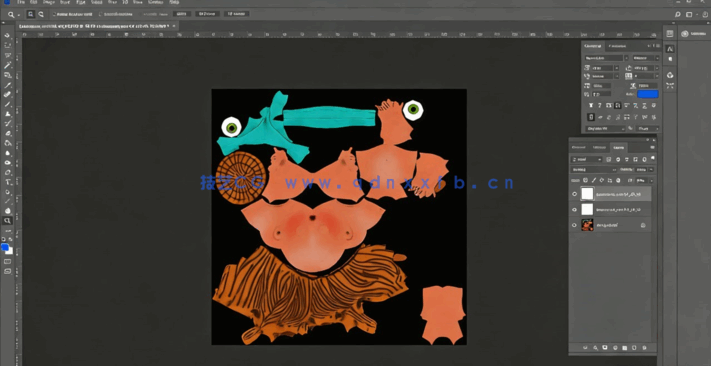711x366 pixels.
Task: Open leading dropdown arrow in Character panel
Action: pos(657,68)
